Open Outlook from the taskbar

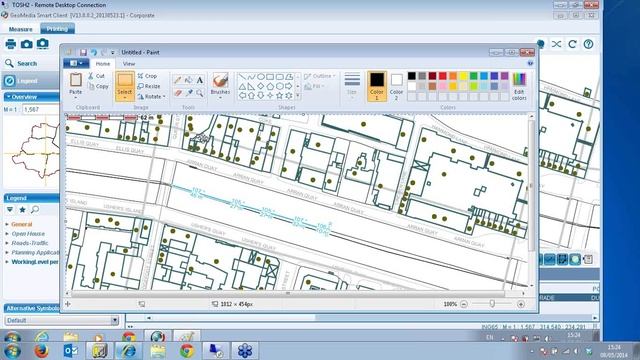point(71,351)
